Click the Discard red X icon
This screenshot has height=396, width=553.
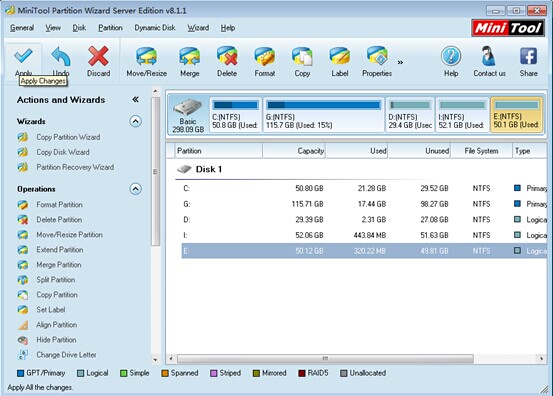98,56
